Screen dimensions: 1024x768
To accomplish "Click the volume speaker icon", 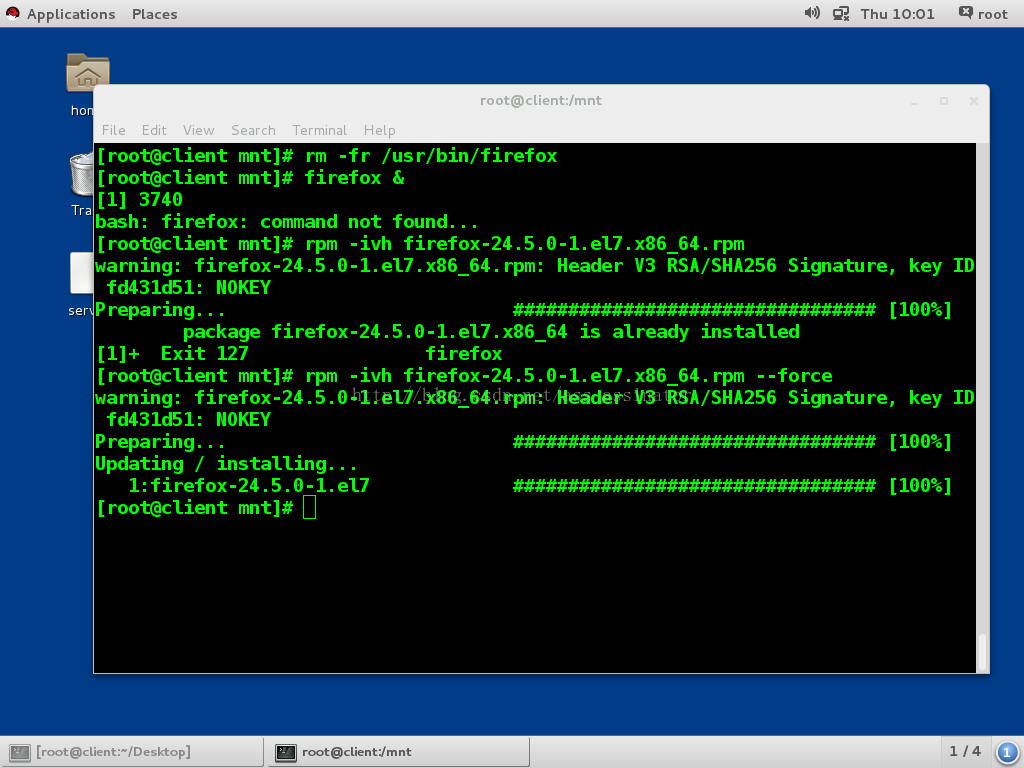I will click(812, 13).
